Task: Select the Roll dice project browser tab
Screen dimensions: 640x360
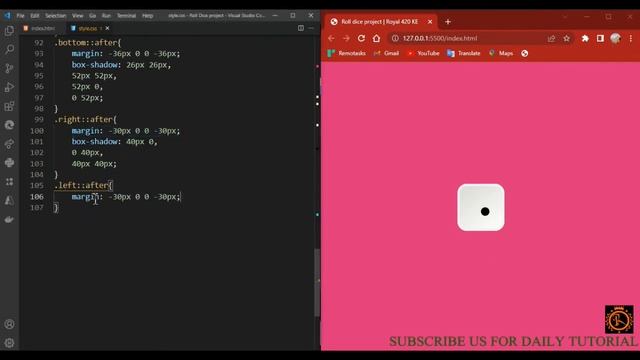Action: click(380, 22)
